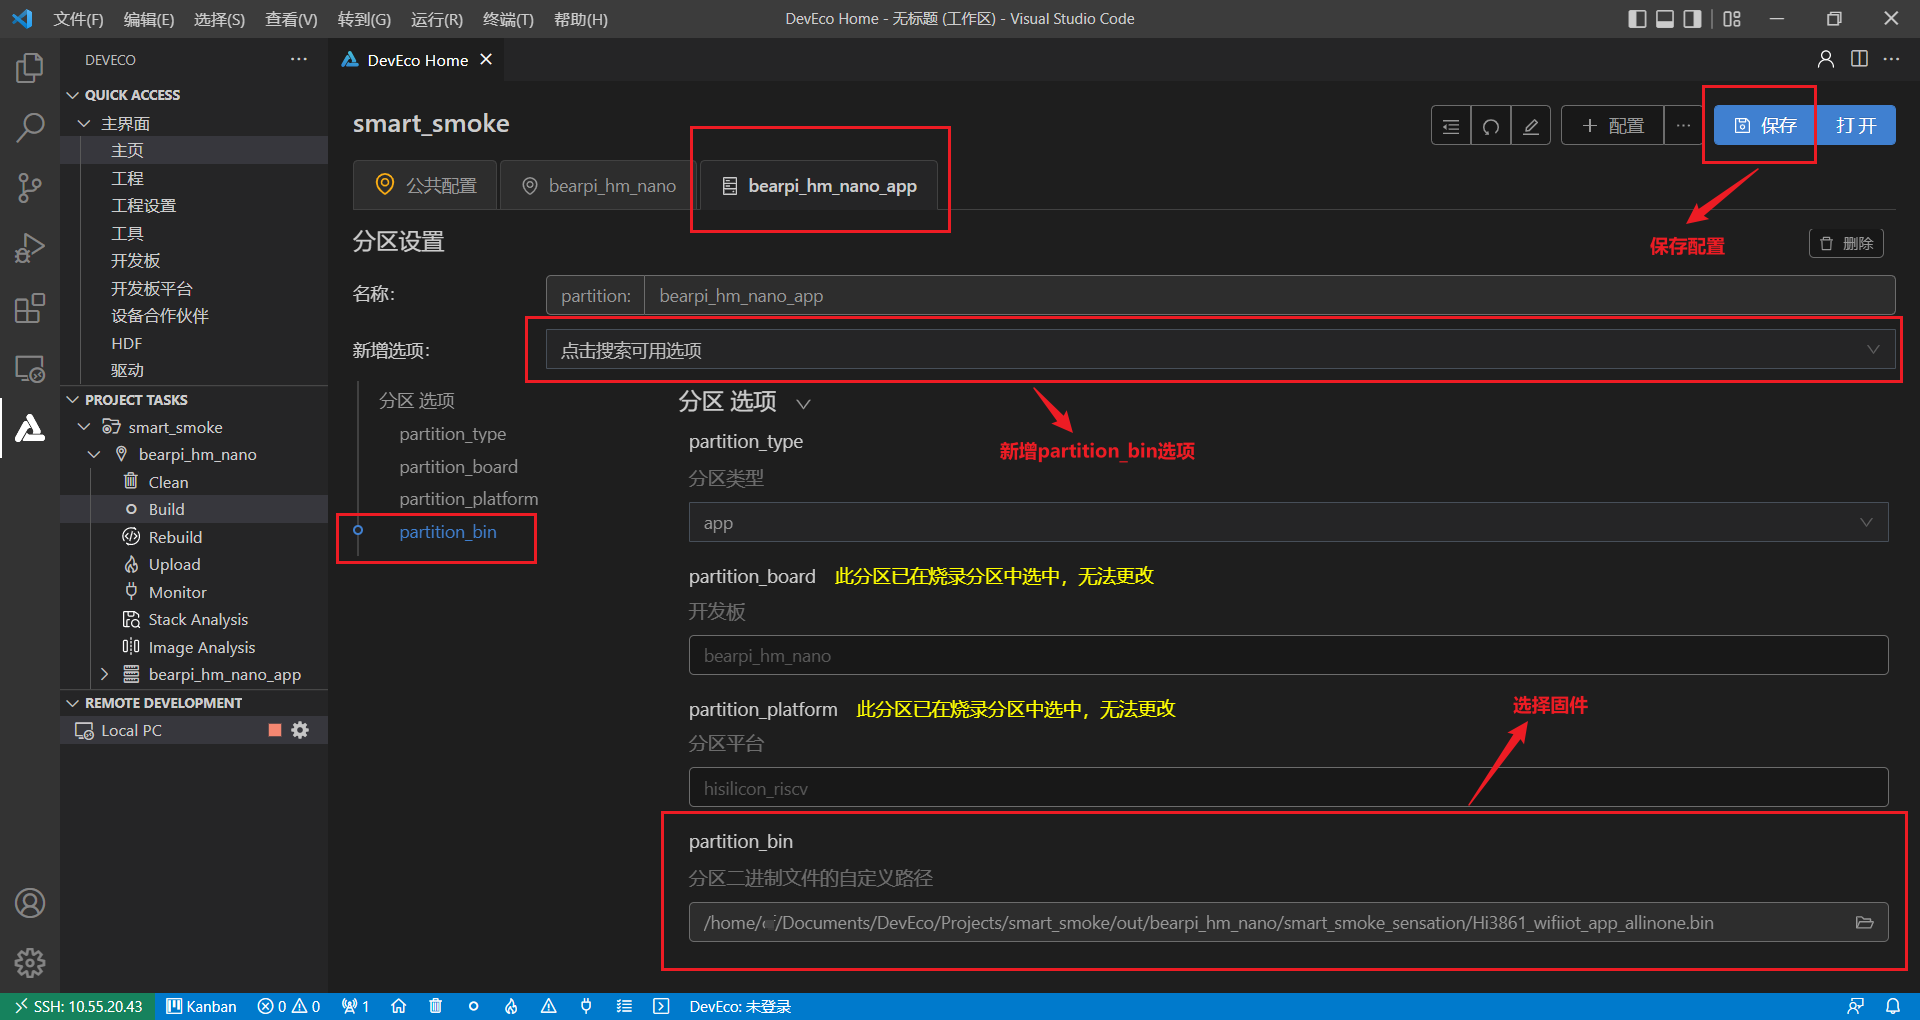Close the DevEco Home editor tab
Viewport: 1920px width, 1020px height.
click(x=486, y=59)
